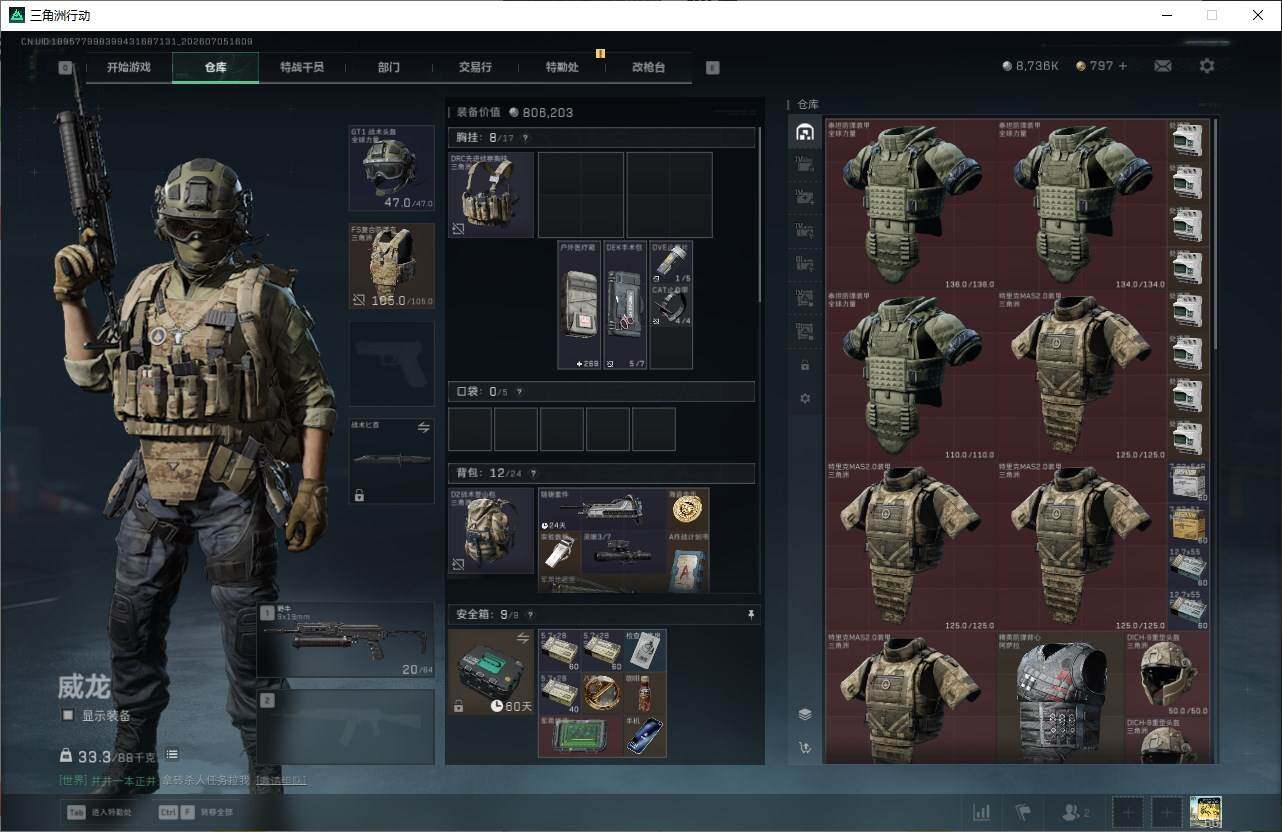Click the warehouse vertical scrollbar
1282x832 pixels.
tap(1215, 235)
